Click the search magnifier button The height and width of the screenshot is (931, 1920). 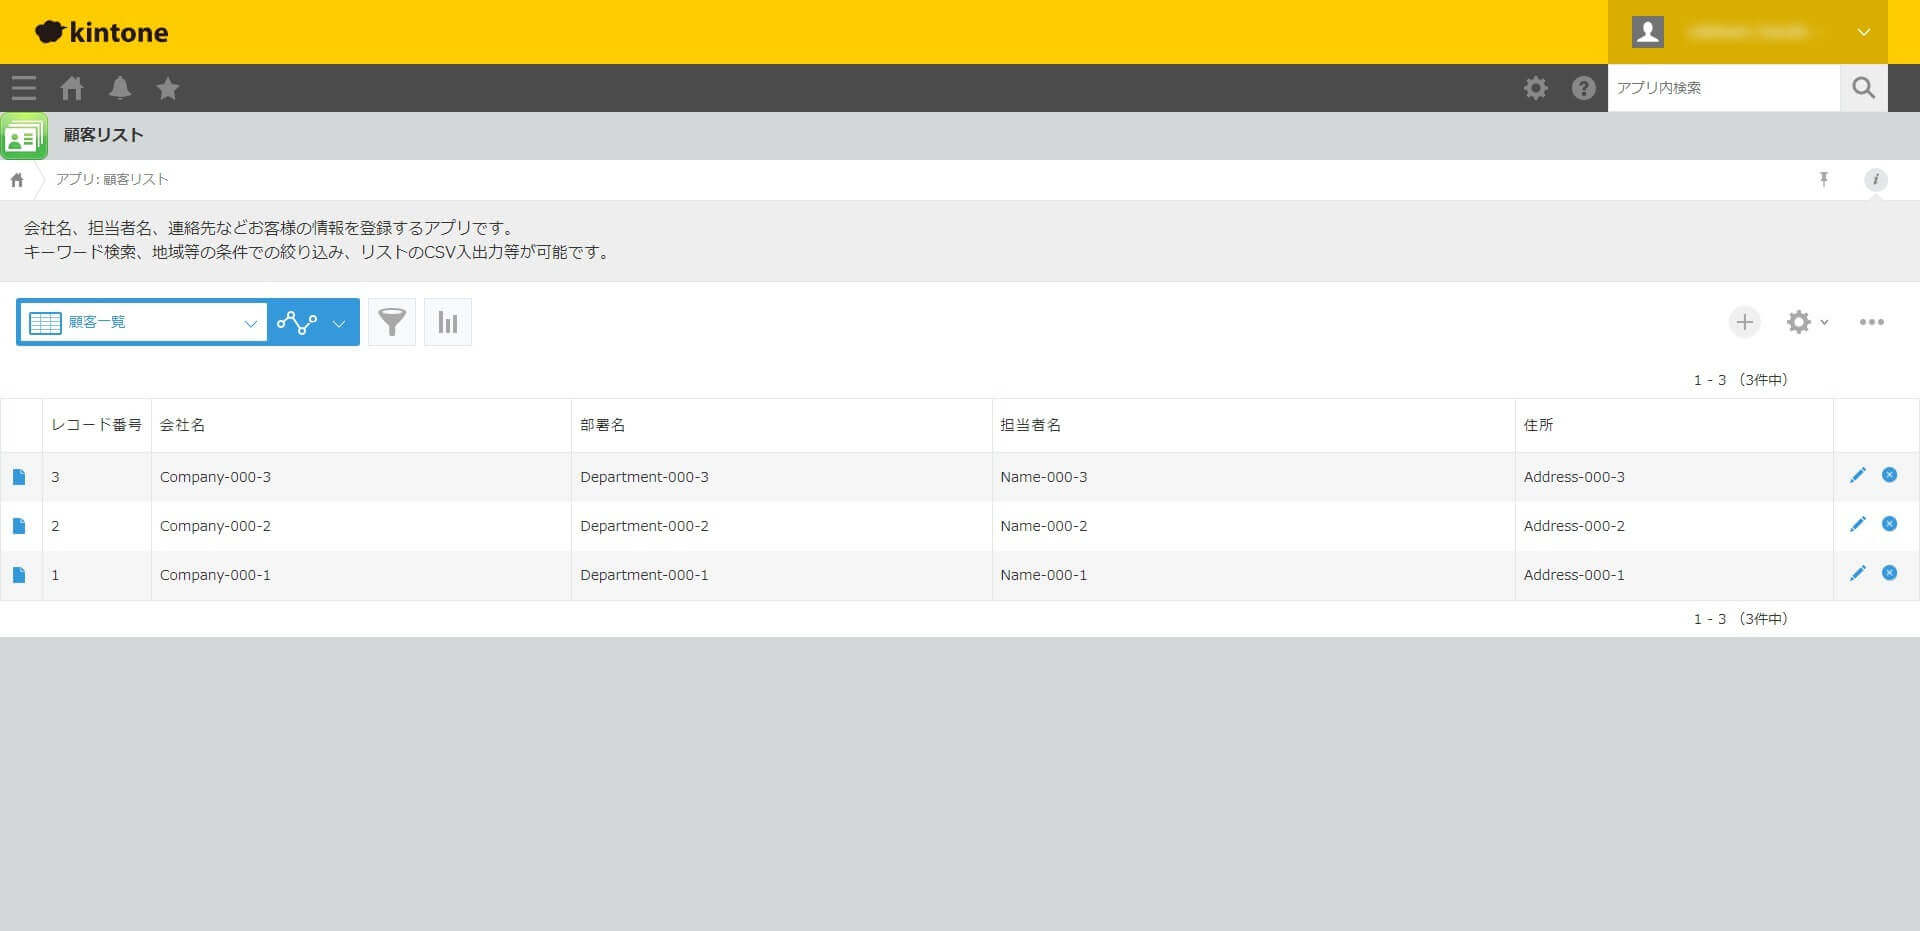click(x=1864, y=88)
